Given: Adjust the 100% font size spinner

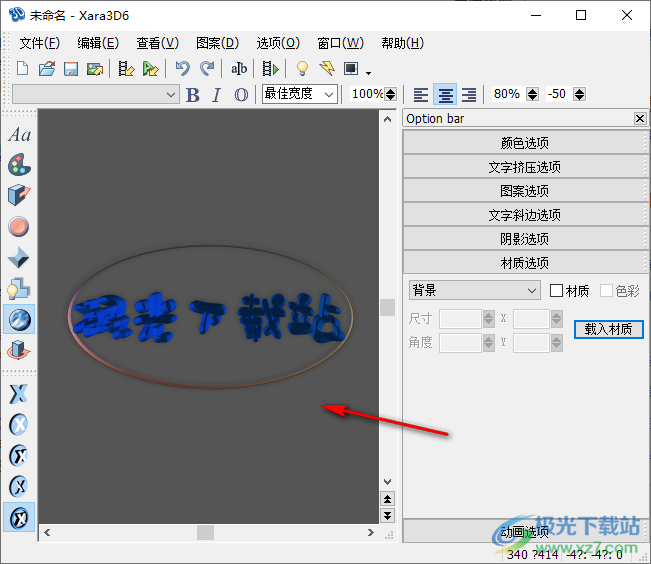Looking at the screenshot, I should [390, 94].
